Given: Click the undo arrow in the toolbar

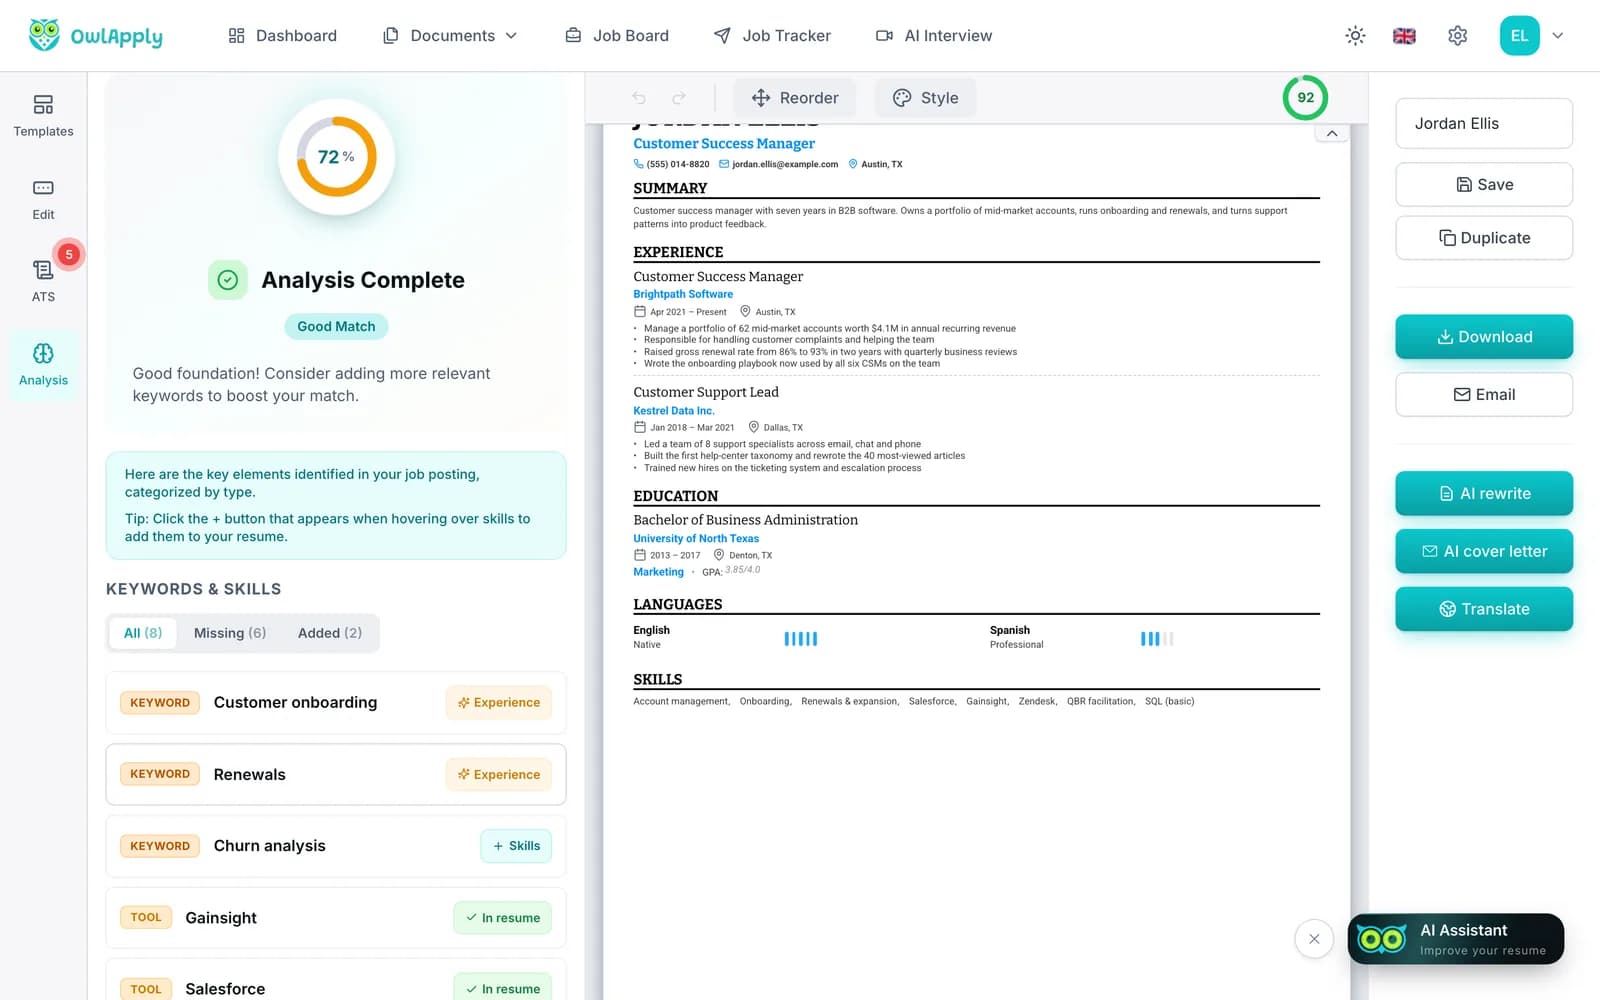Looking at the screenshot, I should (x=639, y=98).
